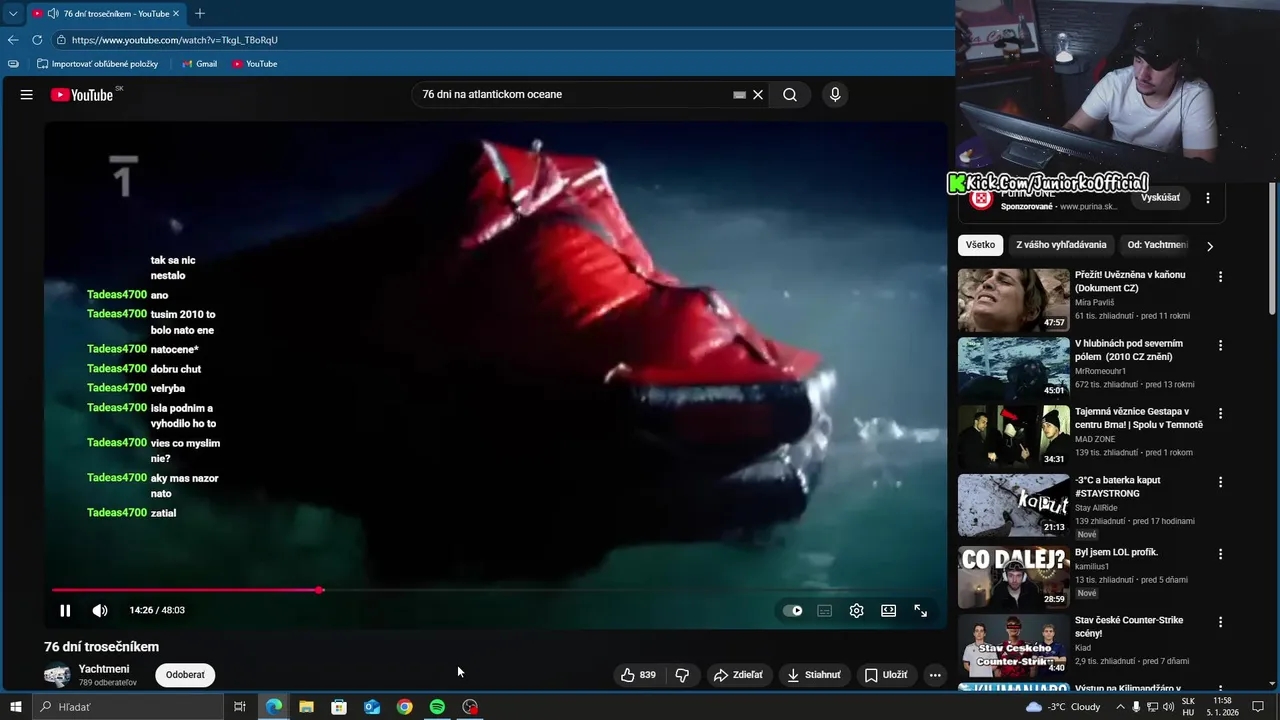Open options for the Purina ad

[x=1208, y=198]
